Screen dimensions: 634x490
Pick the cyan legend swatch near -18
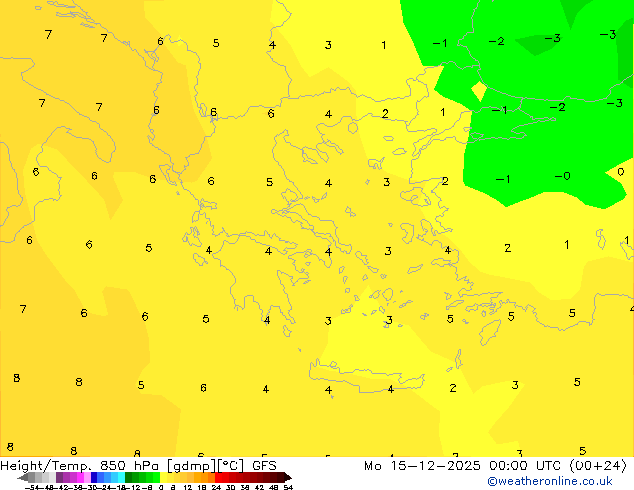[x=122, y=477]
